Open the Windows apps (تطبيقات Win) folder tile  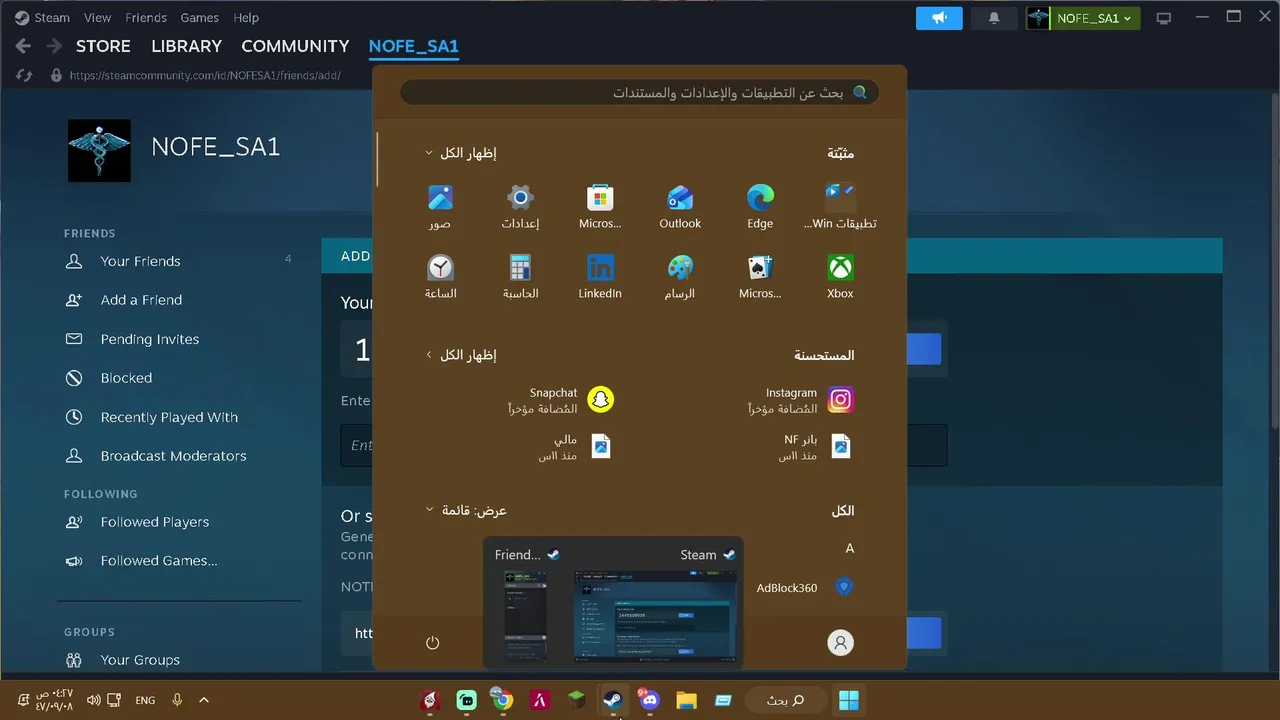click(840, 207)
